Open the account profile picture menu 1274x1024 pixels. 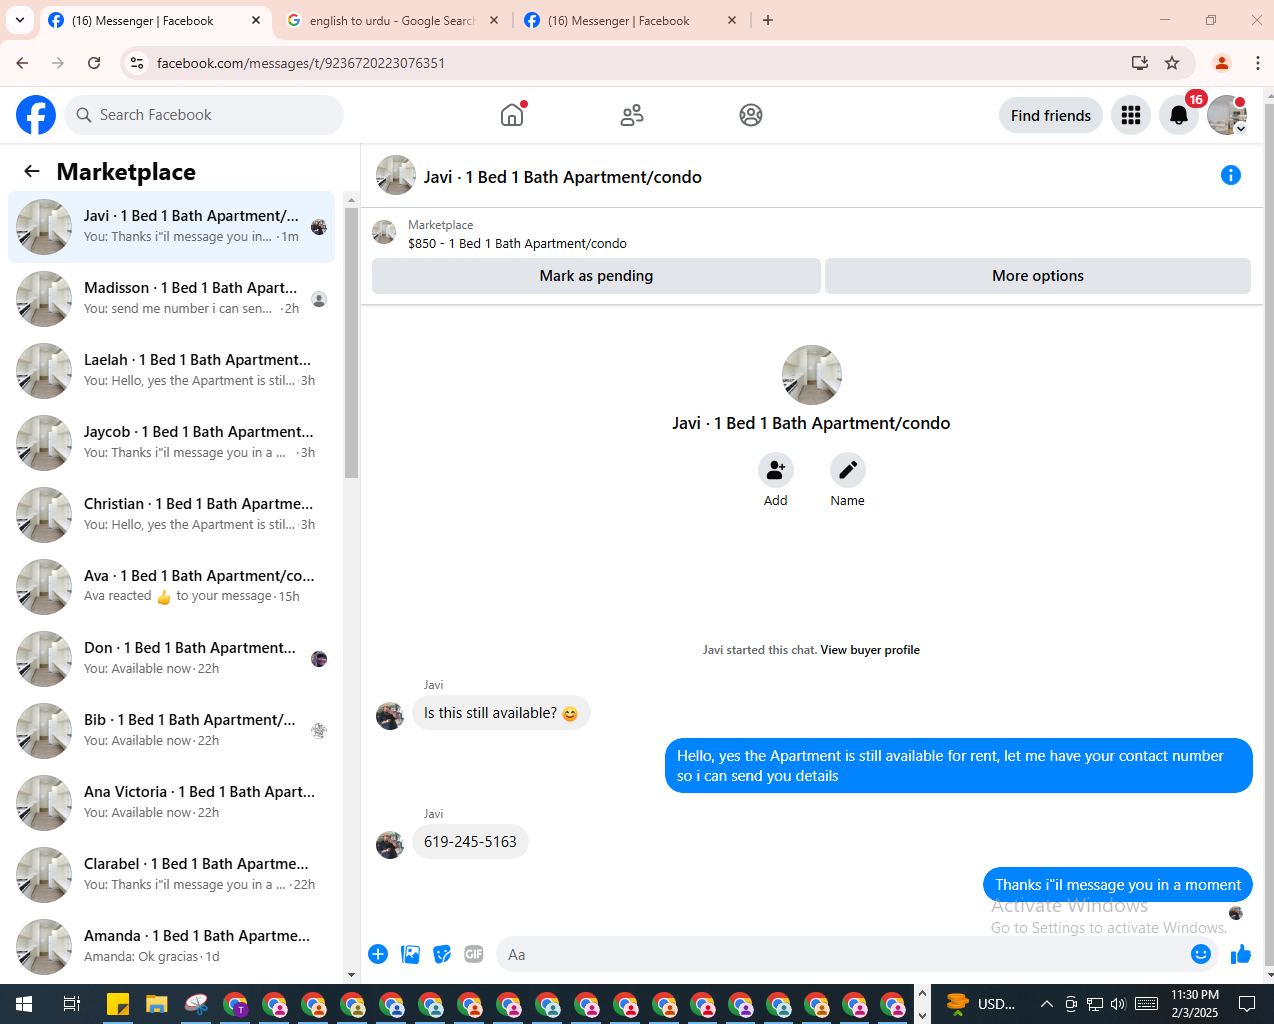point(1227,115)
